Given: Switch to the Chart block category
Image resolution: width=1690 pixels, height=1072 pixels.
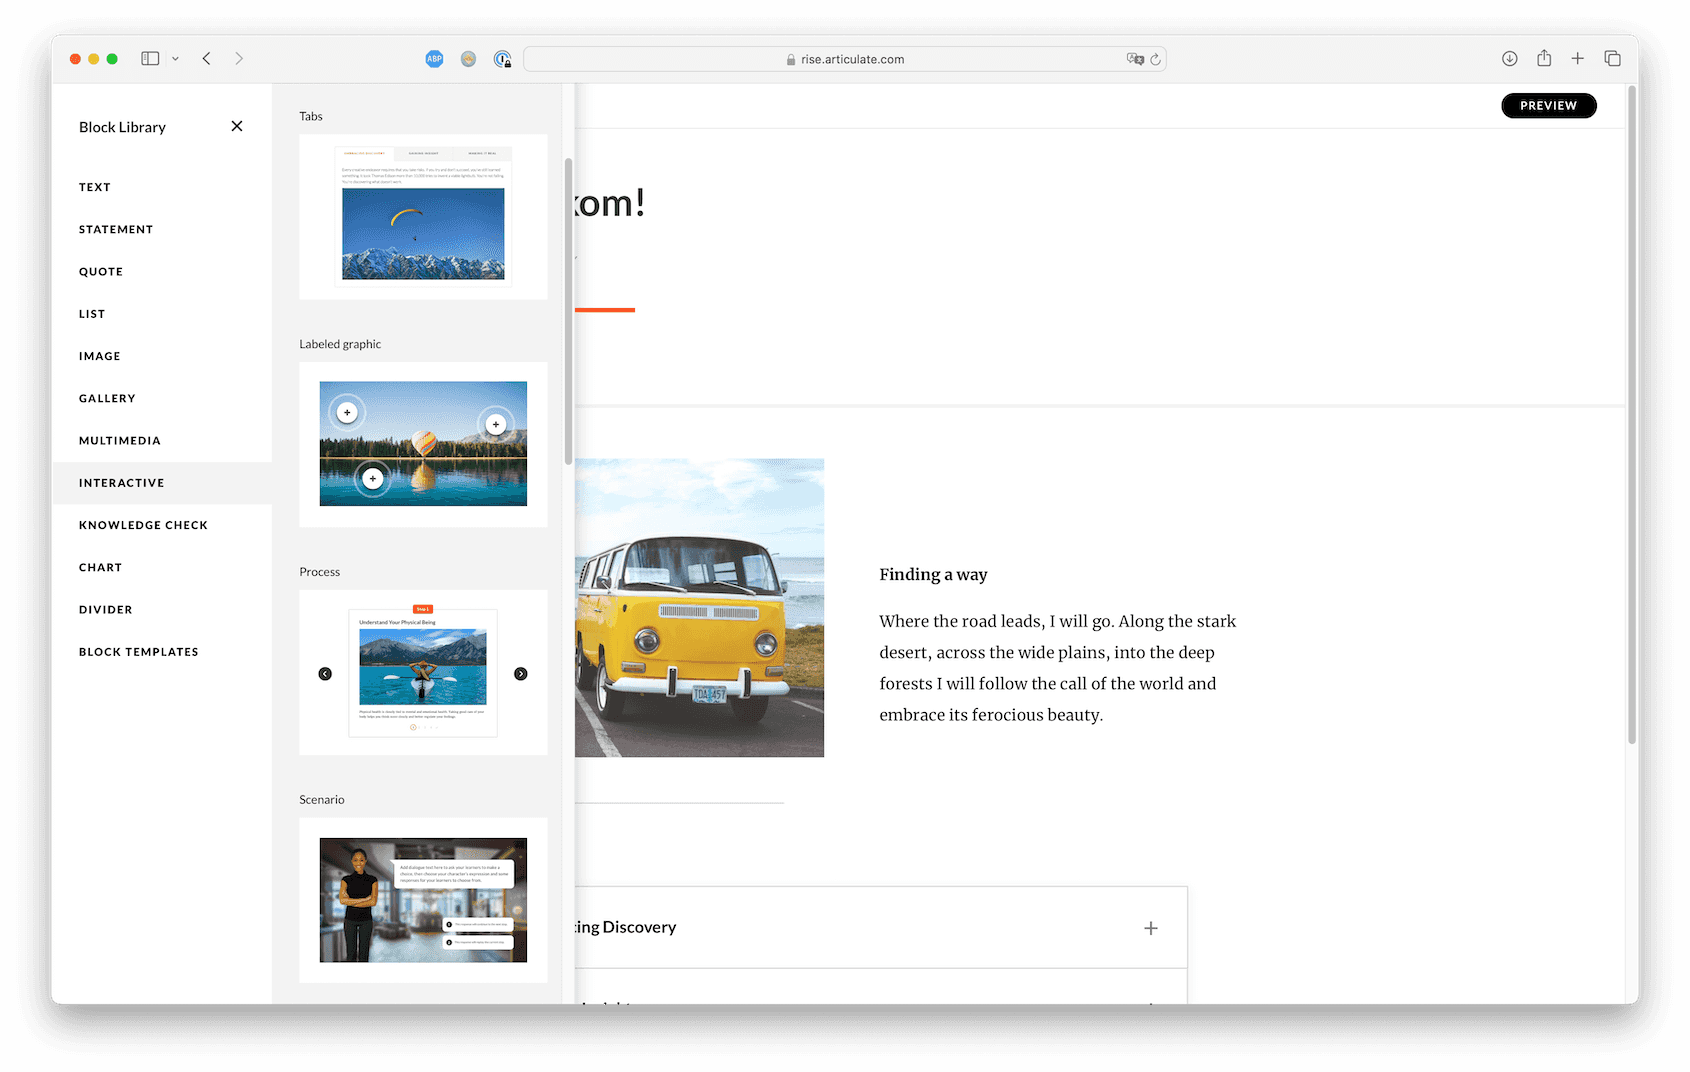Looking at the screenshot, I should pyautogui.click(x=100, y=567).
